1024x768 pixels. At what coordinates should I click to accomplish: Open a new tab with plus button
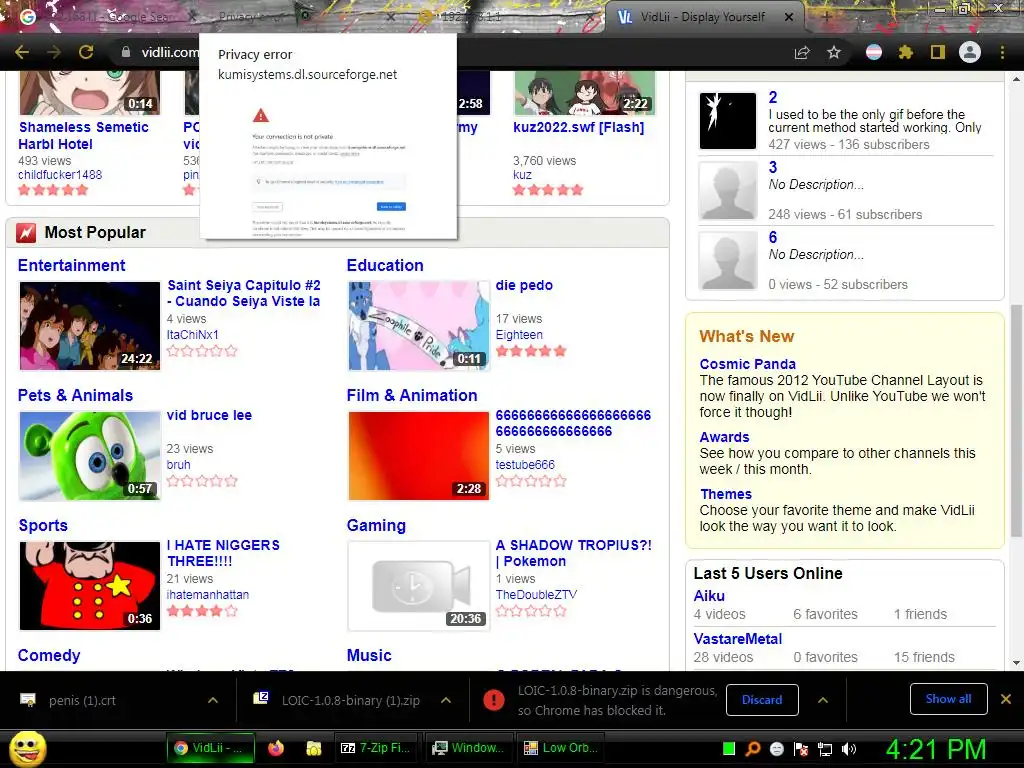click(x=827, y=17)
